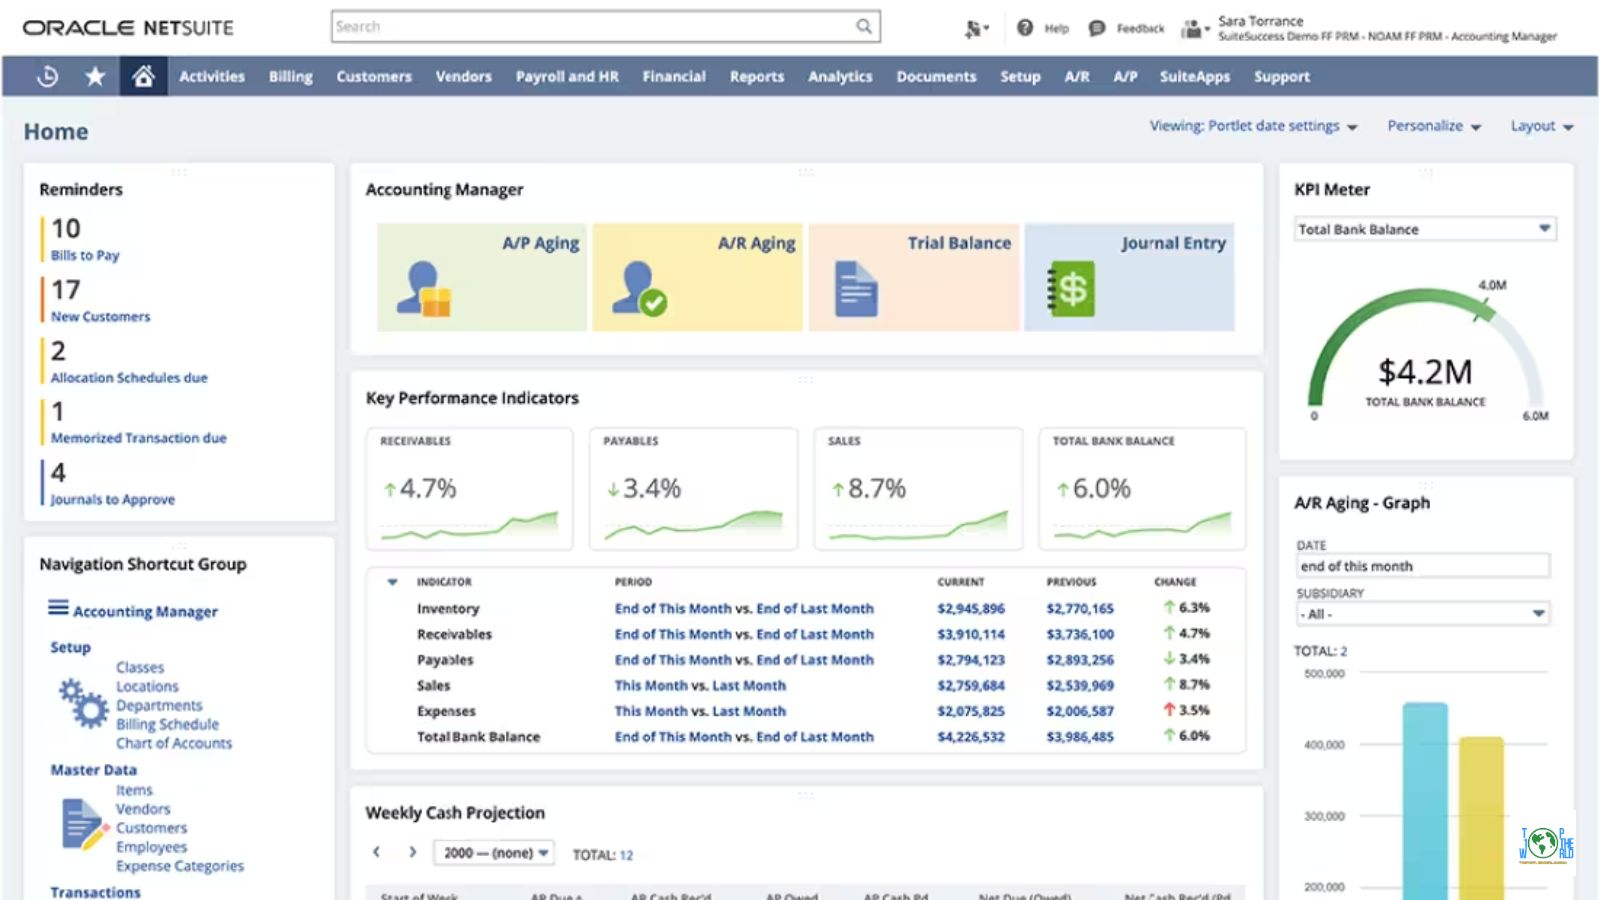The height and width of the screenshot is (900, 1600).
Task: Click Receivables current value $3,910,114
Action: 971,634
